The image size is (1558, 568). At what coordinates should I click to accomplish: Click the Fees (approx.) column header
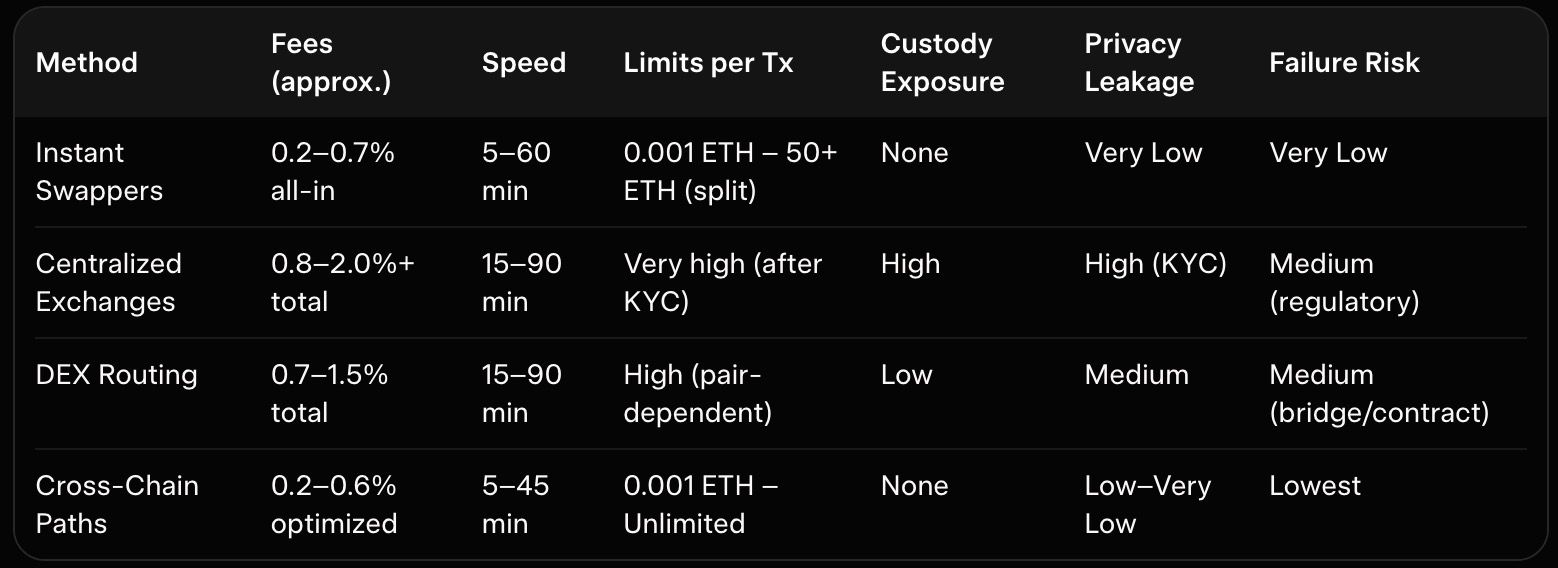[x=330, y=63]
